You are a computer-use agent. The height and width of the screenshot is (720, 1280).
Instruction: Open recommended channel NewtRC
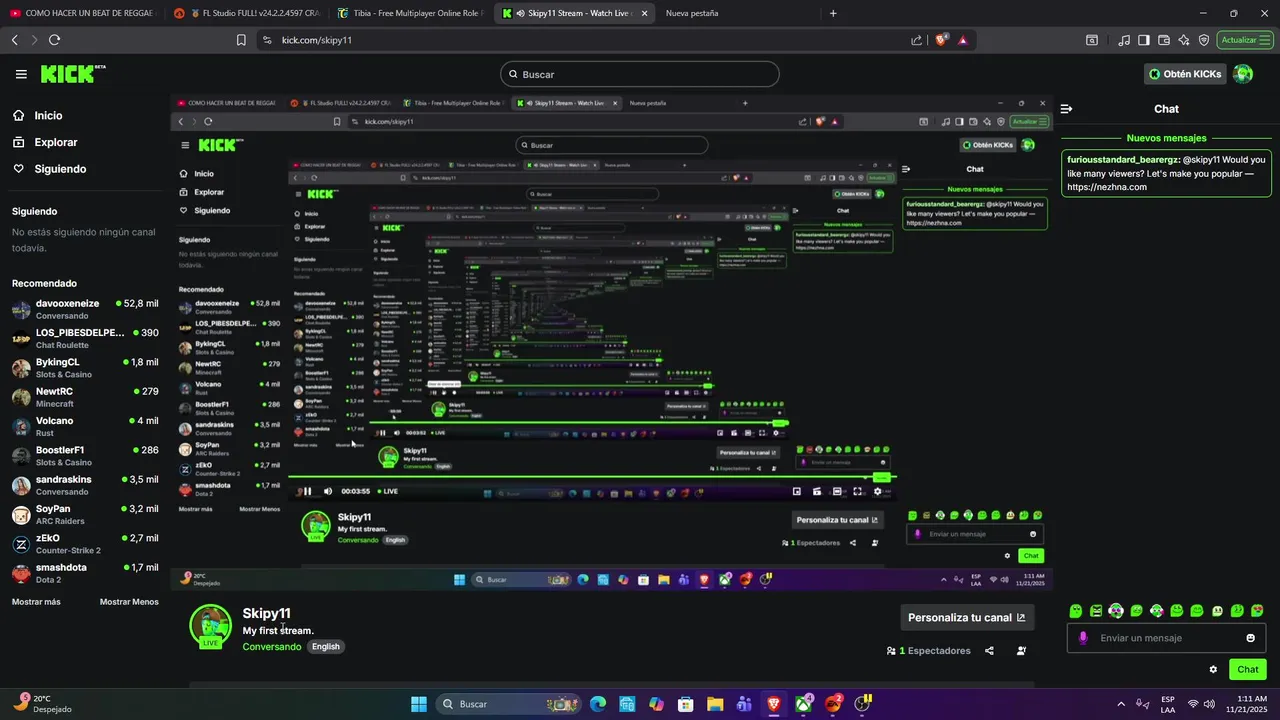click(85, 397)
